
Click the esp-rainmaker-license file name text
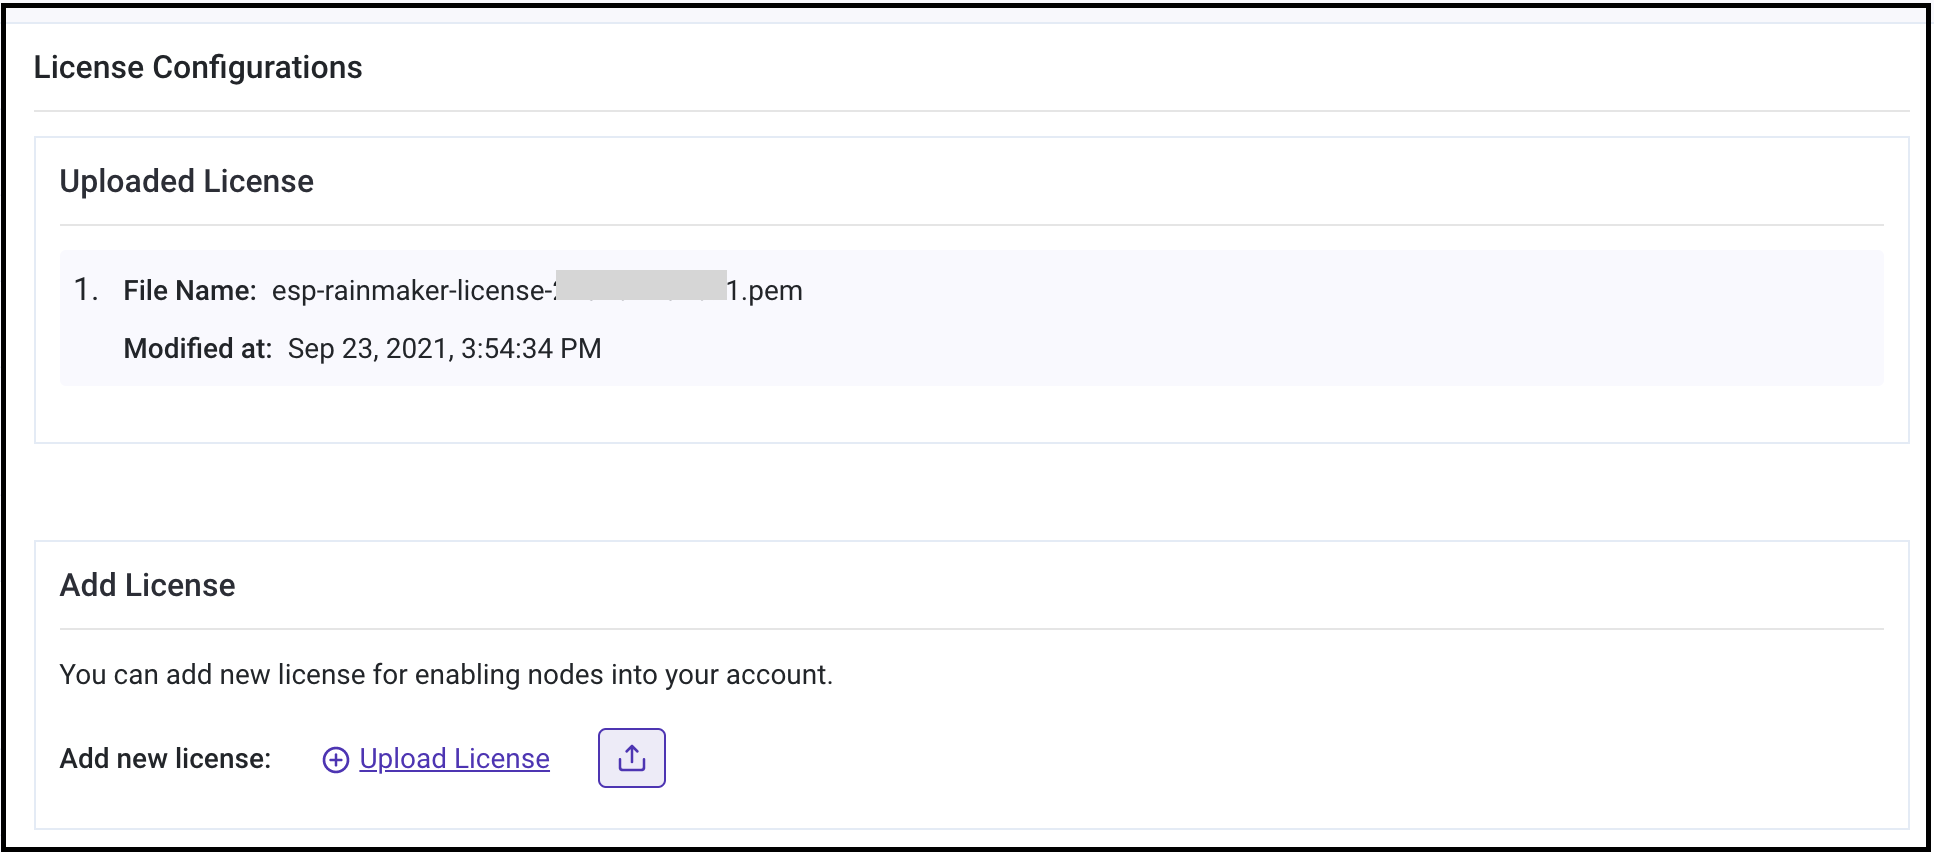coord(410,291)
